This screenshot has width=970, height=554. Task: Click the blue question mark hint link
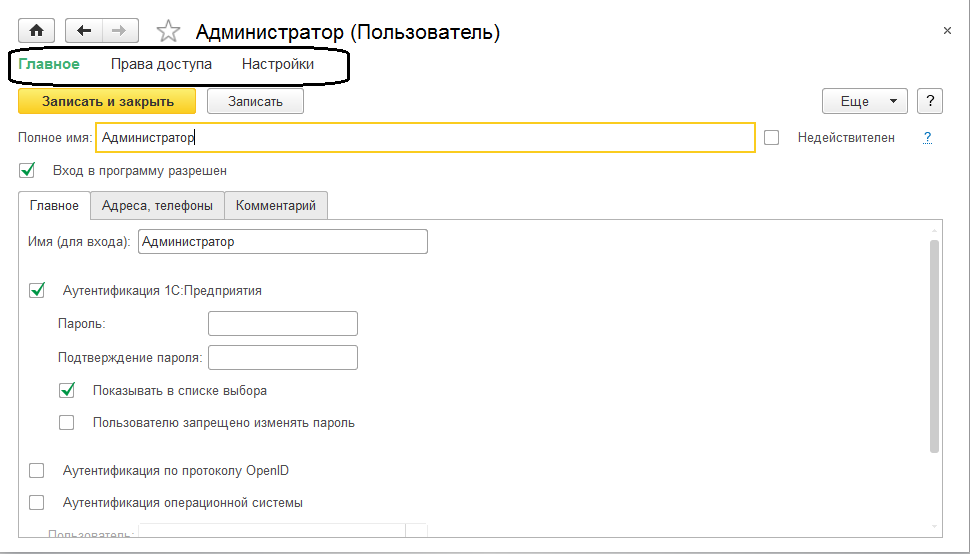coord(927,138)
